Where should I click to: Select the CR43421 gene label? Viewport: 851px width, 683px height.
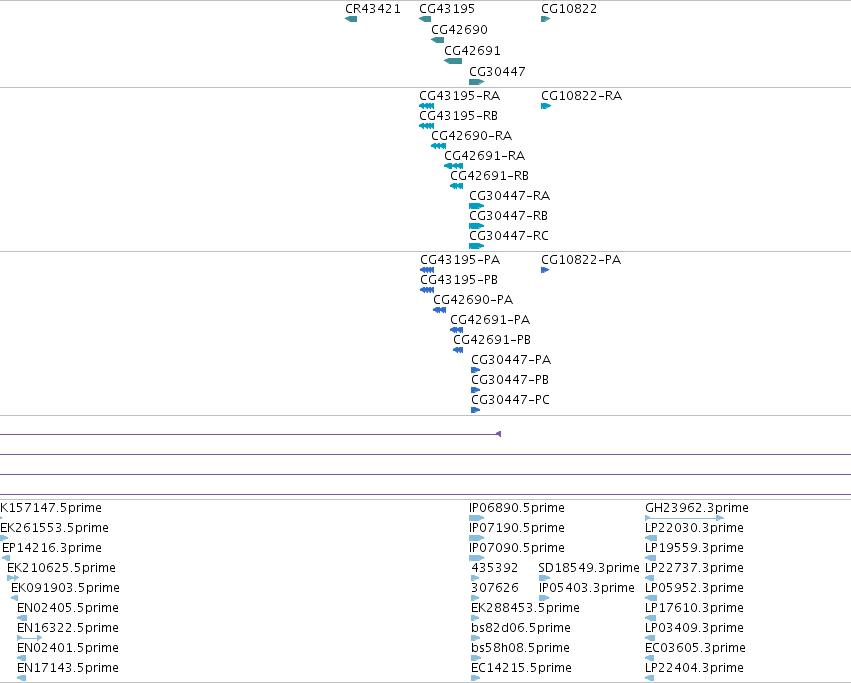373,9
